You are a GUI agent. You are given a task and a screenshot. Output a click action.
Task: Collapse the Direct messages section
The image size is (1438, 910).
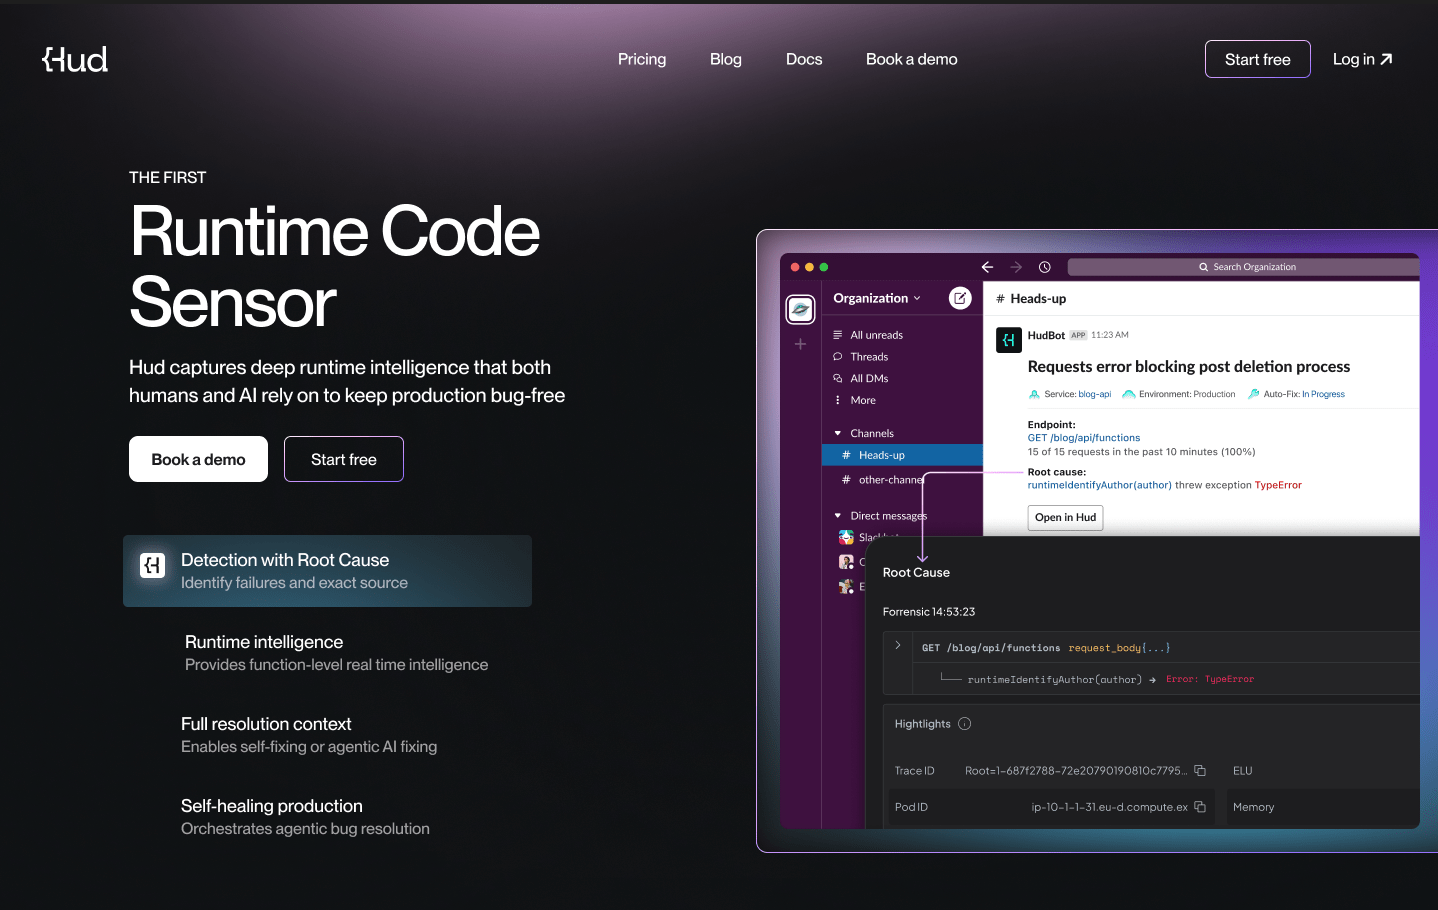coord(838,516)
